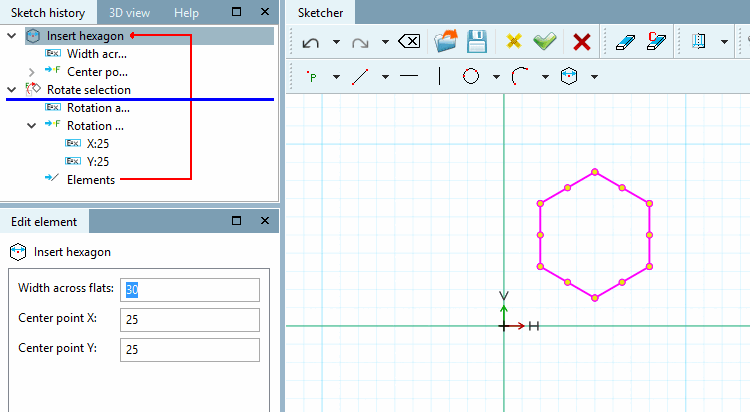Collapse the Insert hexagon tree node
This screenshot has width=750, height=412.
(x=12, y=36)
